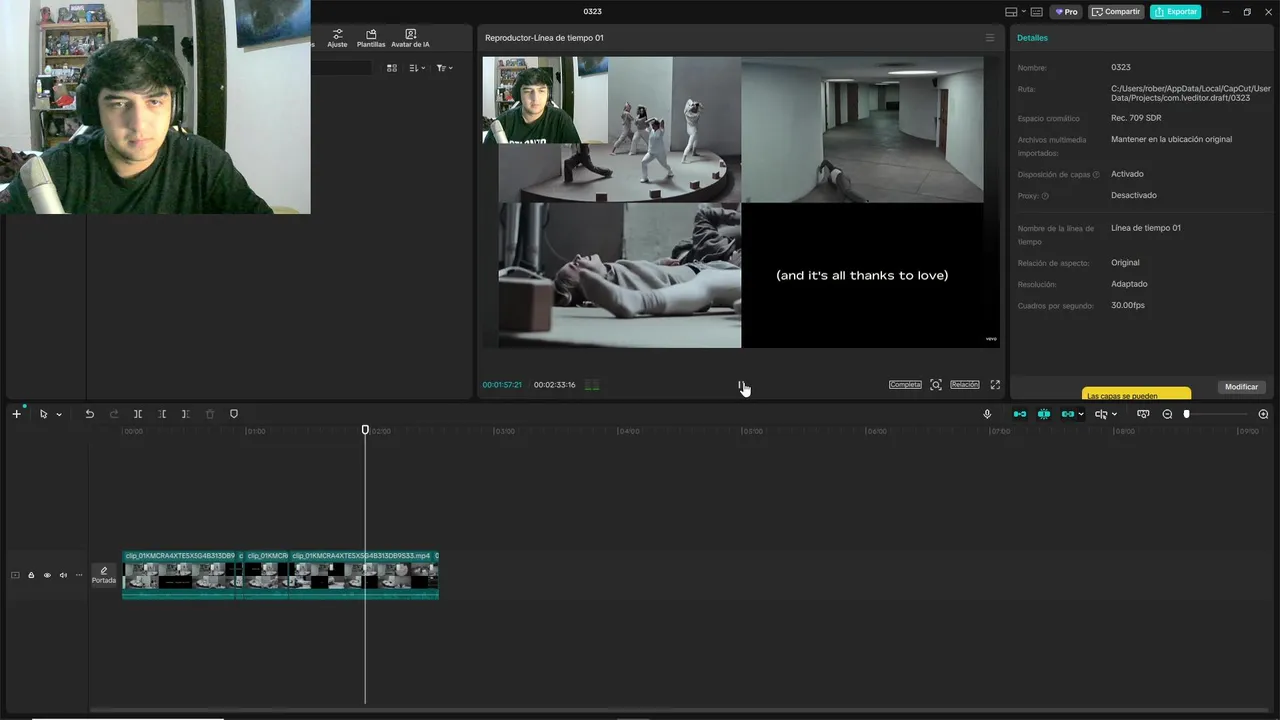Click the Proxy info icon in Detalles
The height and width of the screenshot is (720, 1280).
pyautogui.click(x=1045, y=196)
